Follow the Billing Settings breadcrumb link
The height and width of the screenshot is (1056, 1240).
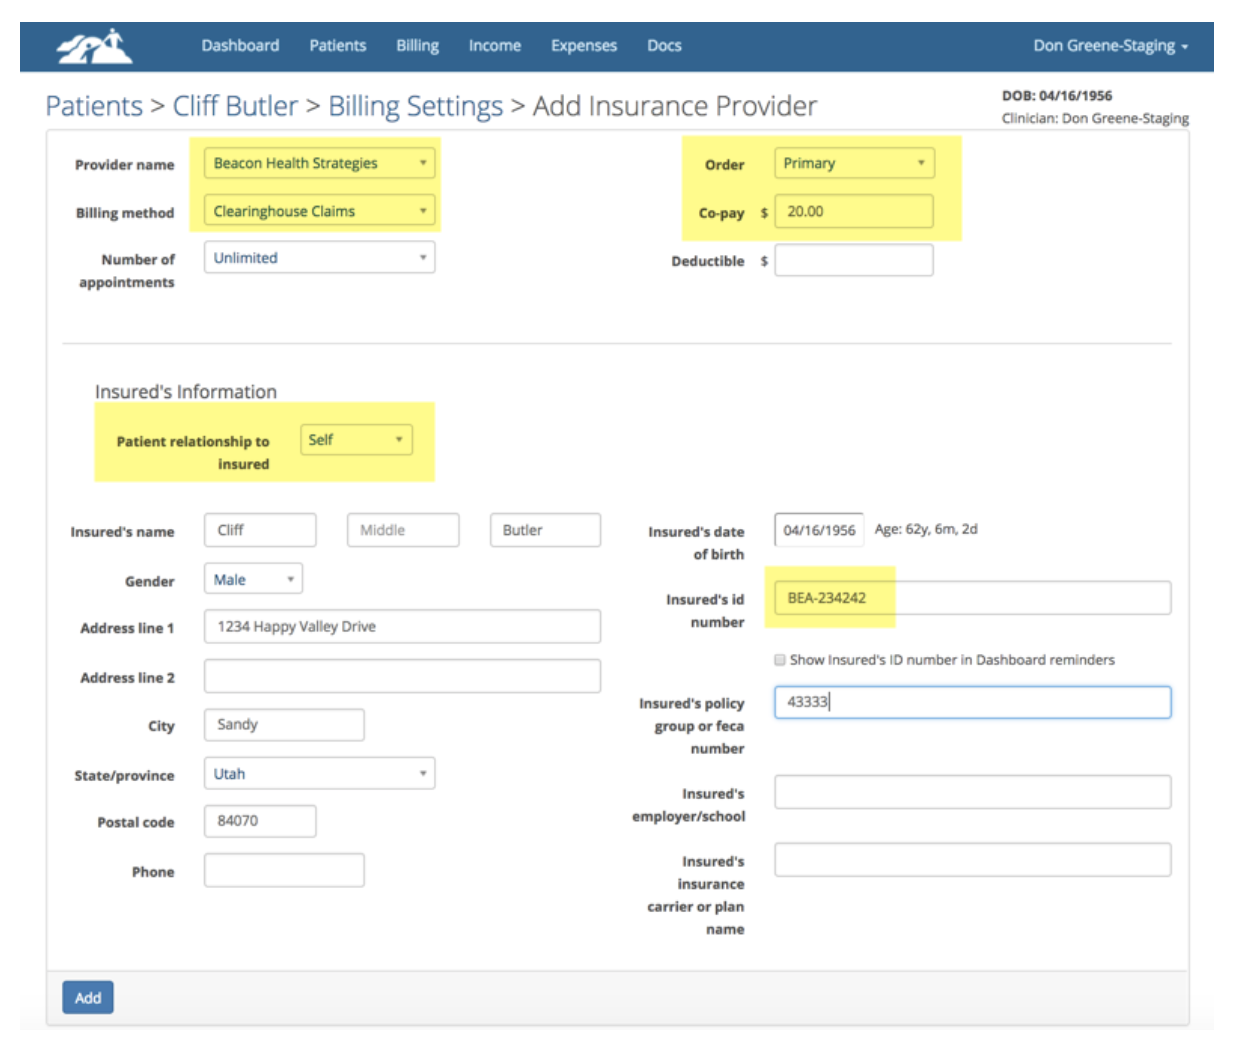click(415, 106)
